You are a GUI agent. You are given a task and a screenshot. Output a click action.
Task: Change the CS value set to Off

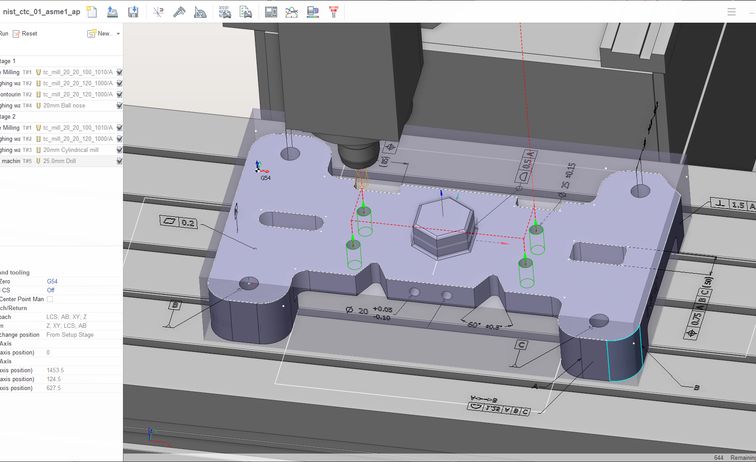click(x=51, y=290)
